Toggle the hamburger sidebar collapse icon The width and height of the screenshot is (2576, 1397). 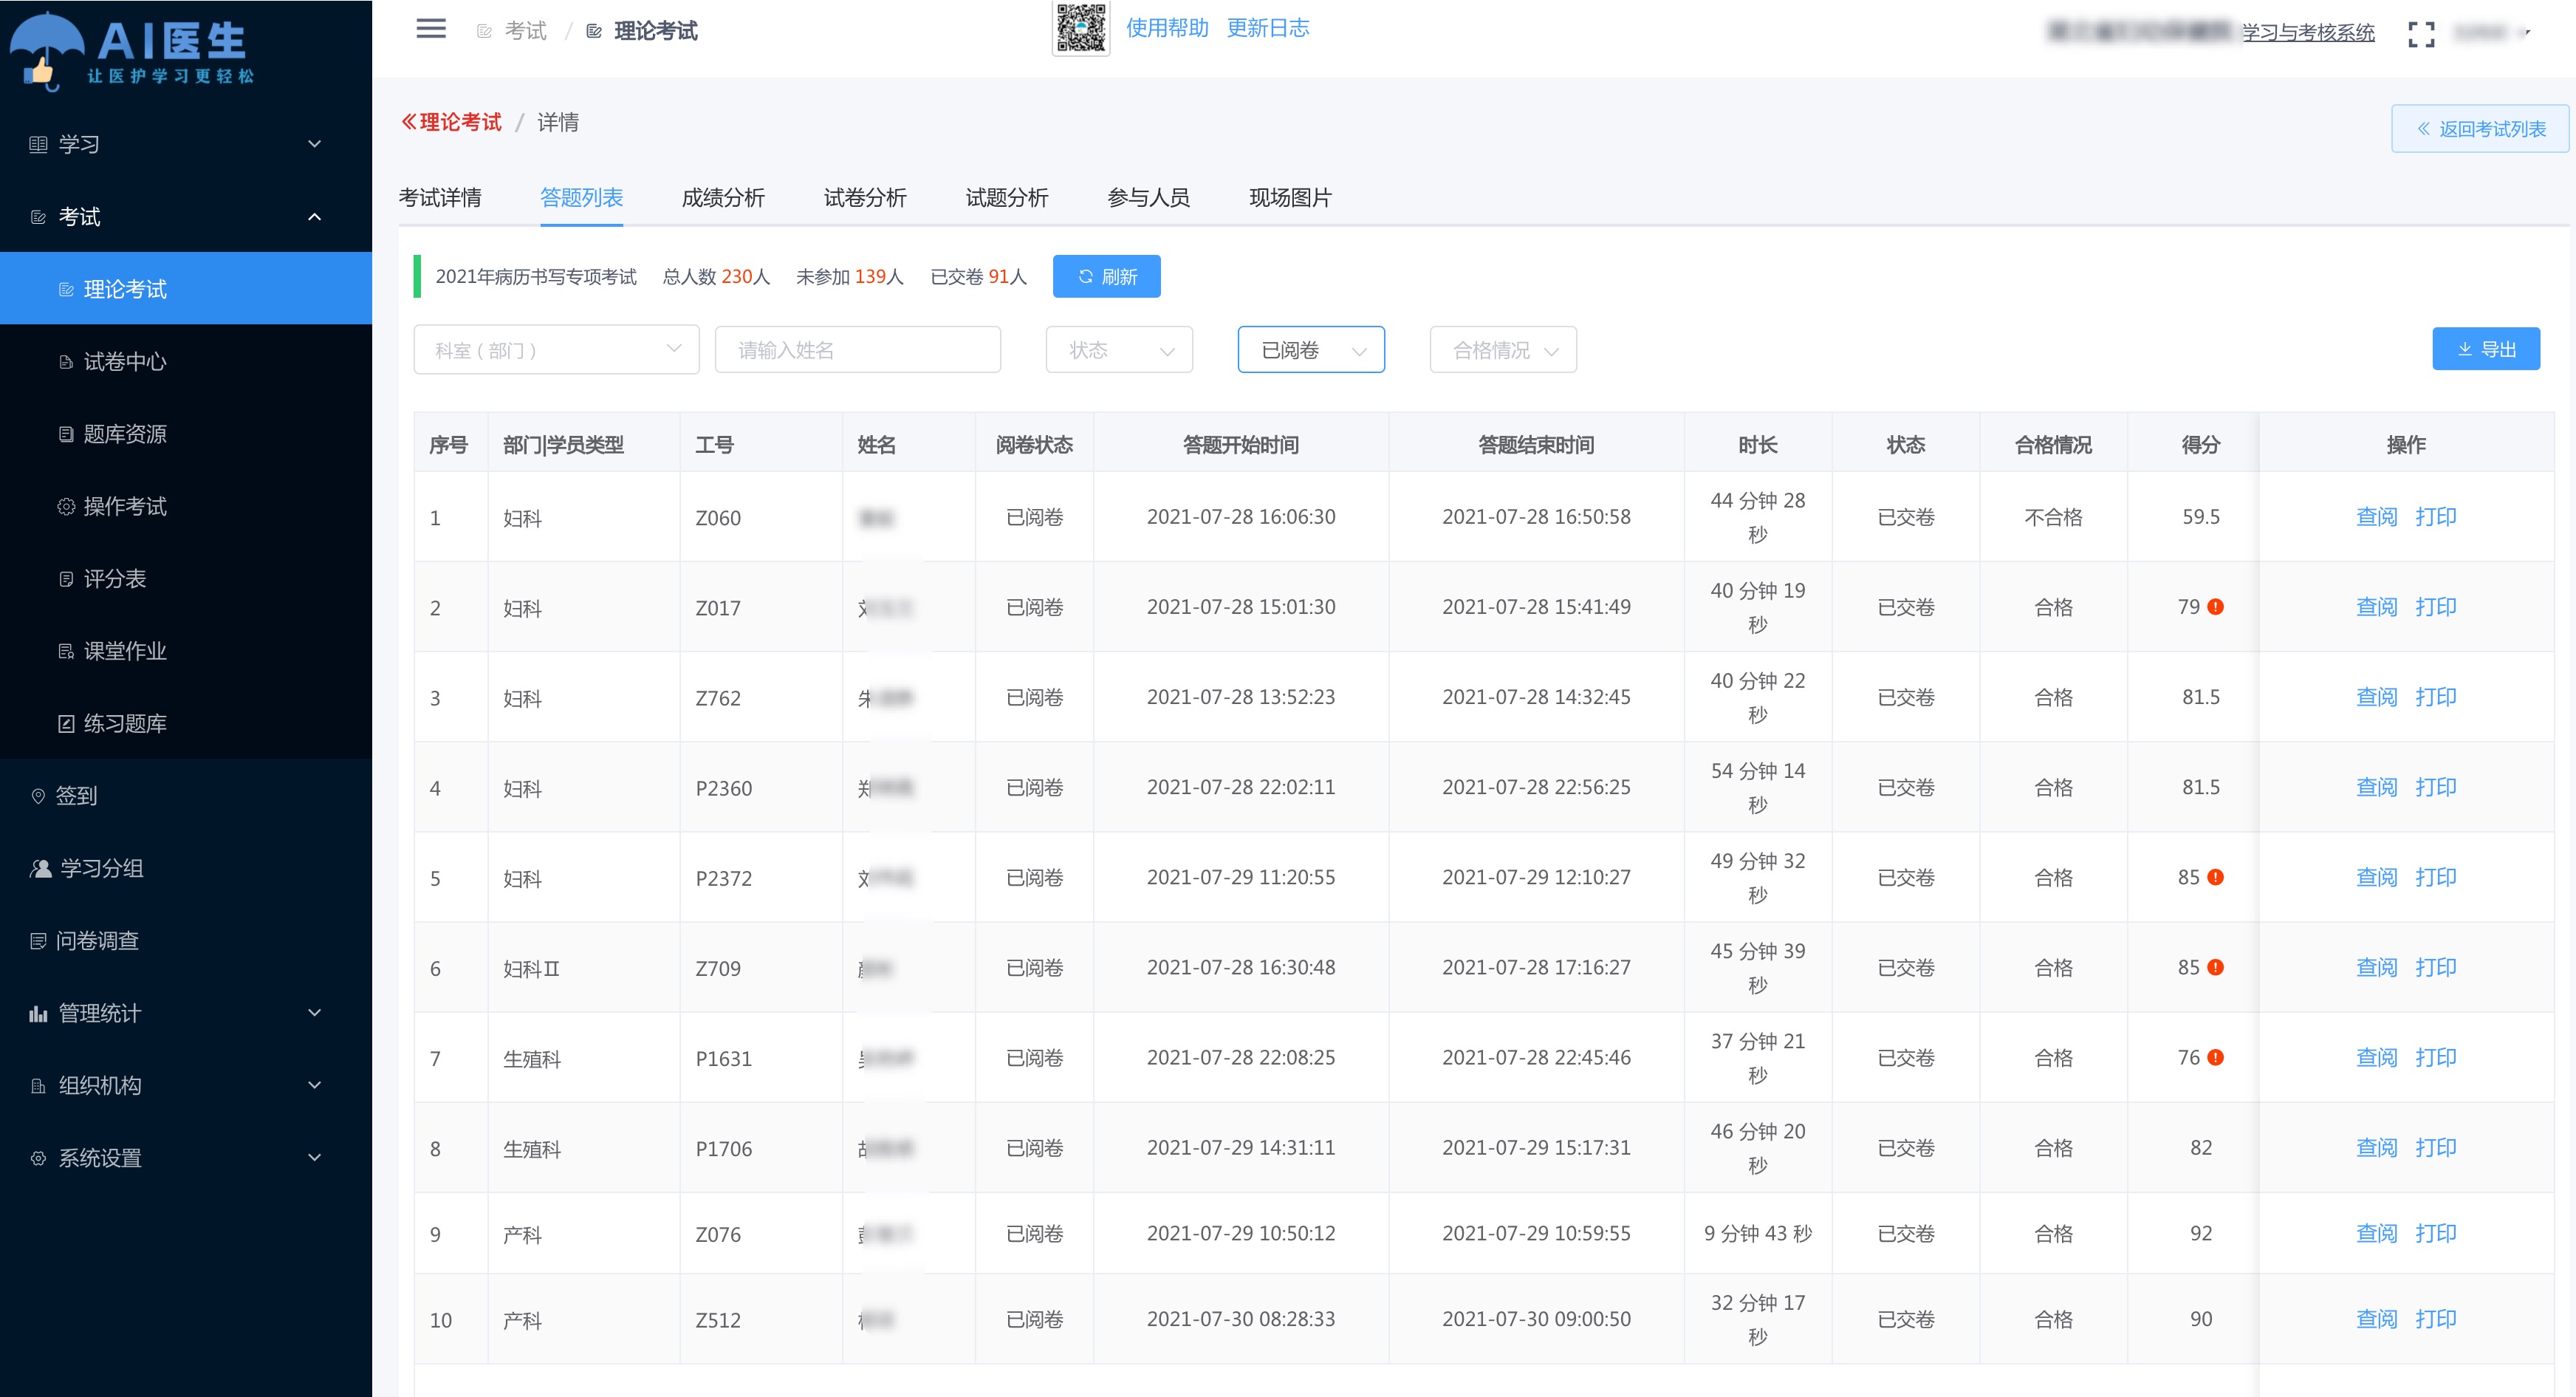(x=431, y=29)
